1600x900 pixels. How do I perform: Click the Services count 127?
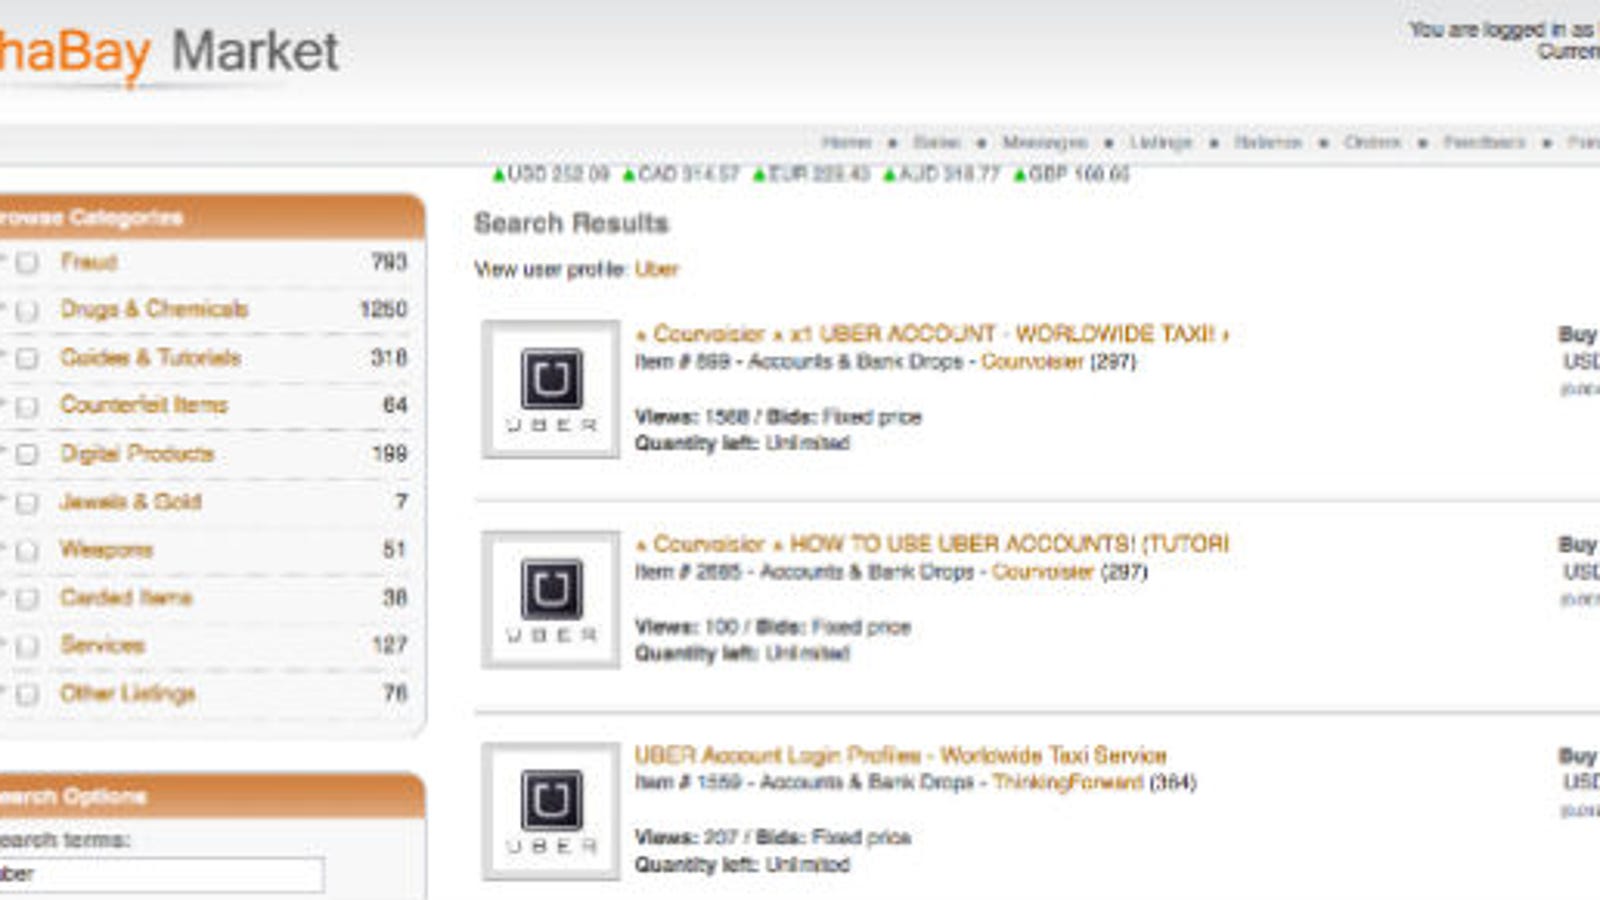(389, 645)
